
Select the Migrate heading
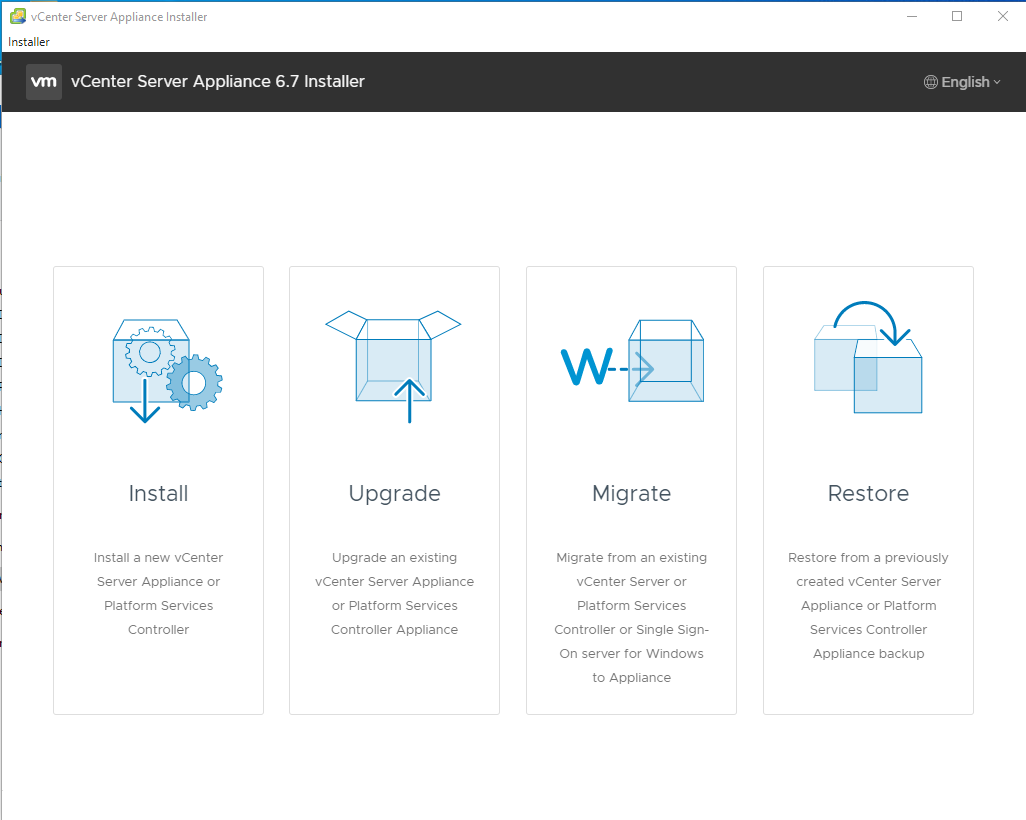[x=631, y=494]
